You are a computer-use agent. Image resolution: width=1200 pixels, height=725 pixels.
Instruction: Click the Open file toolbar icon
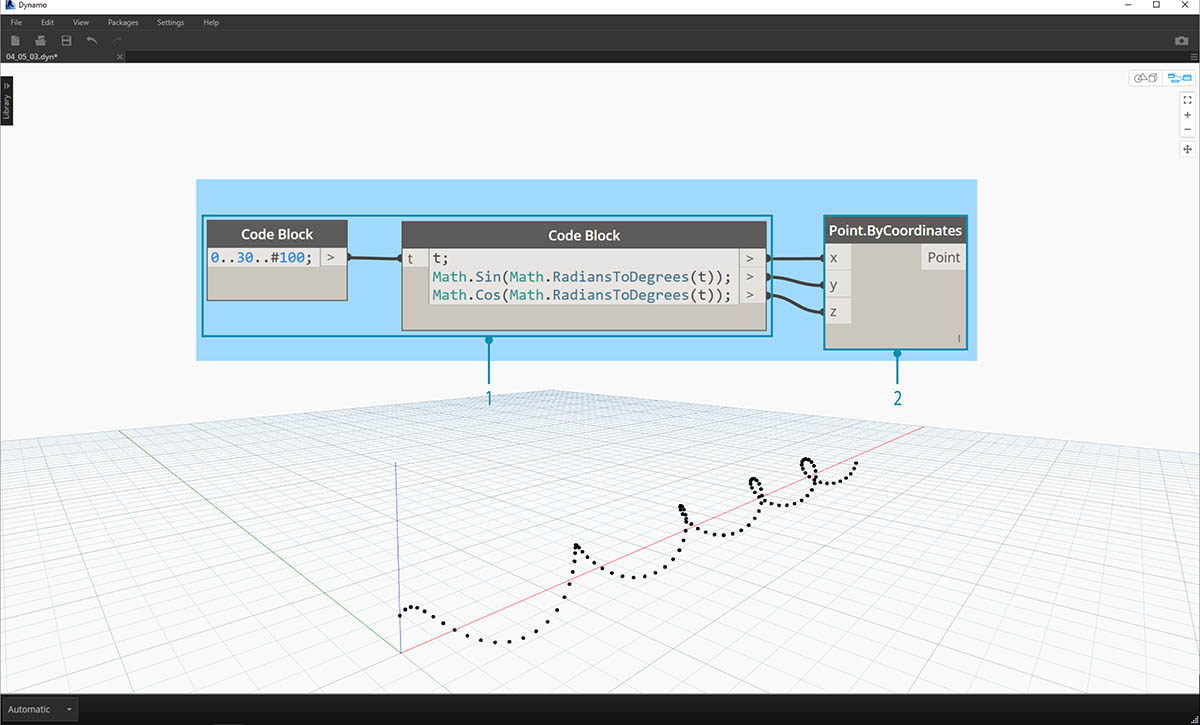41,40
